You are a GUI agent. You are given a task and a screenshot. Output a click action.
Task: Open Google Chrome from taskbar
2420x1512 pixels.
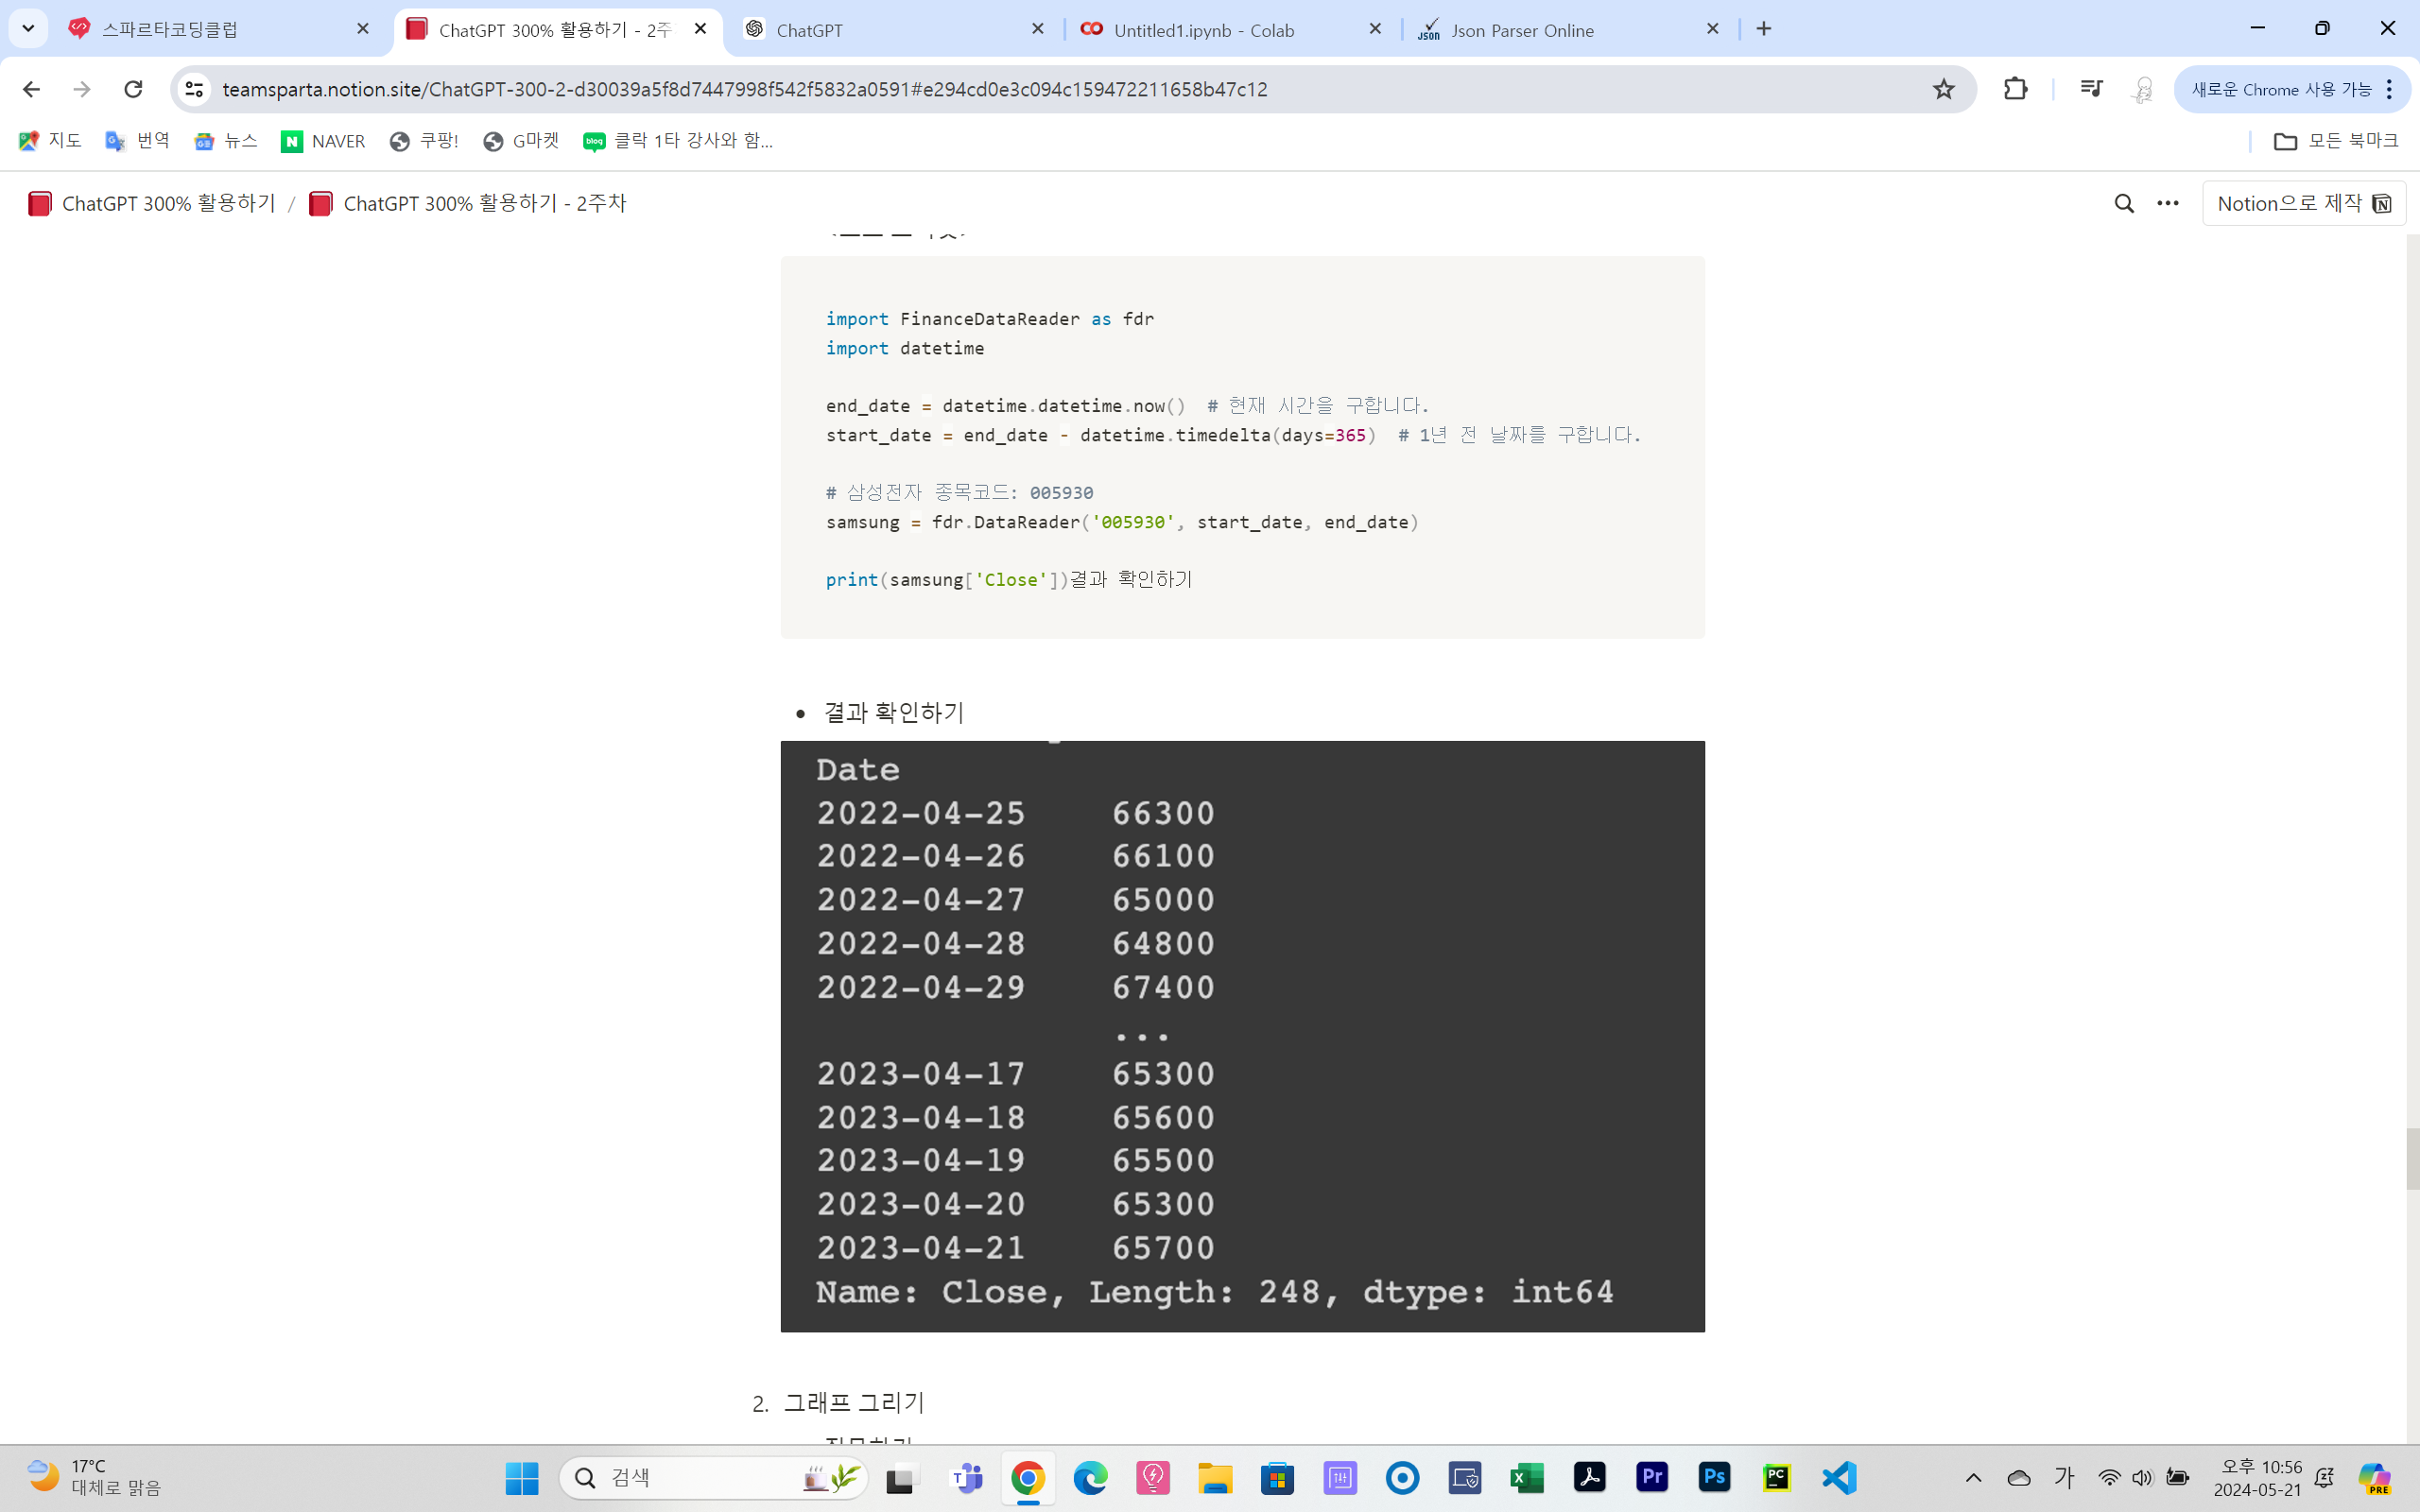[x=1028, y=1477]
